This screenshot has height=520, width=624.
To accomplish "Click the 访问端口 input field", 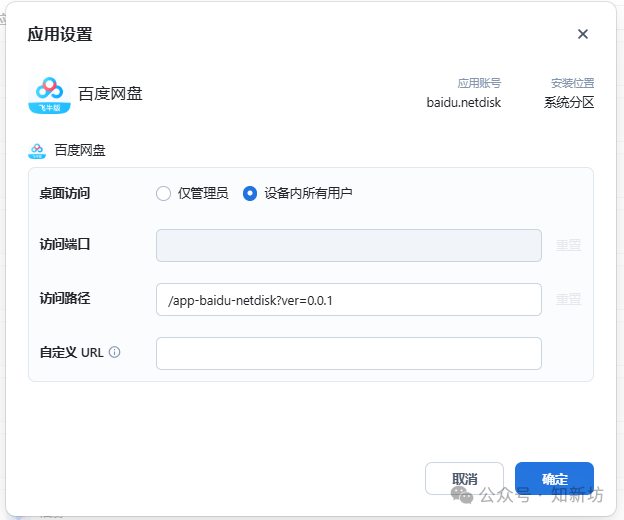I will [349, 245].
